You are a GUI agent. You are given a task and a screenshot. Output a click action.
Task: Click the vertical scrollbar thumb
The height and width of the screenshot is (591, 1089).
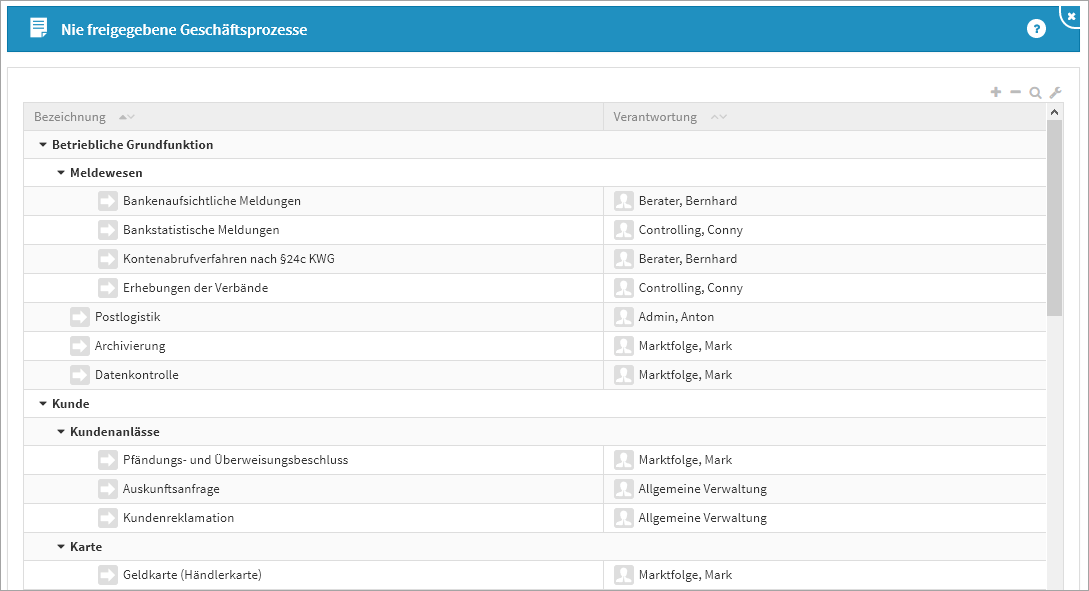[x=1054, y=215]
